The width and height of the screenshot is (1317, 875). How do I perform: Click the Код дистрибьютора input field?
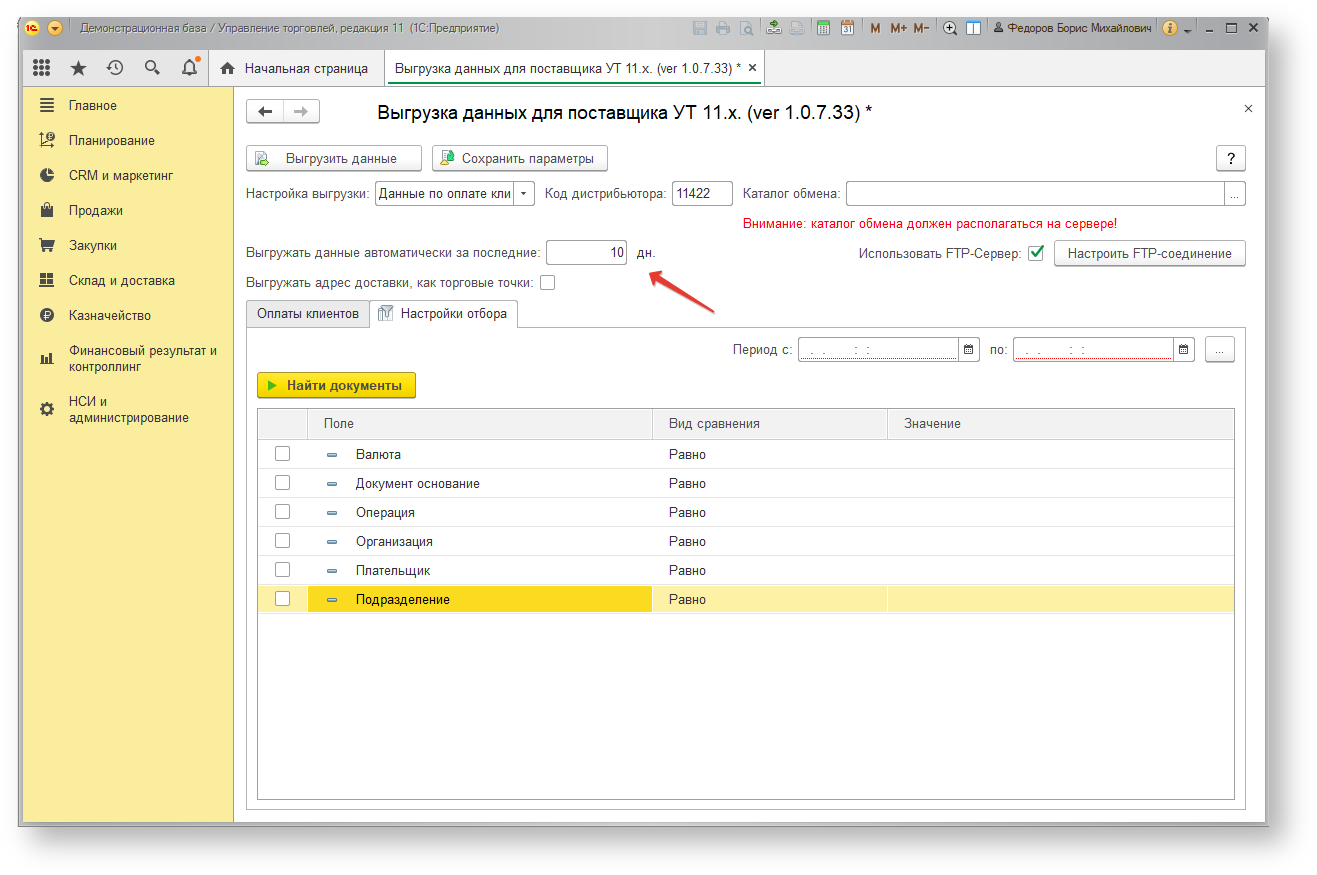point(702,194)
